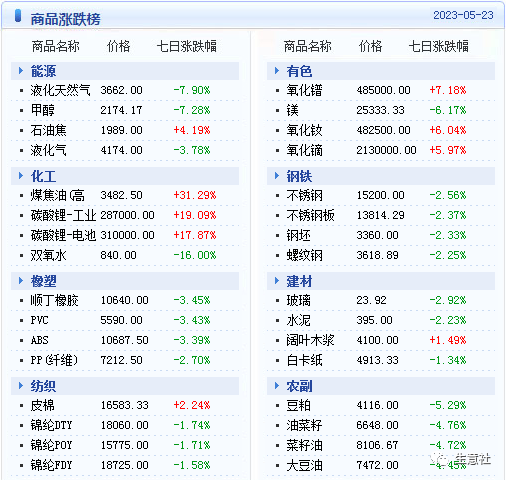Select the 煤焦油(高 commodity

point(57,195)
